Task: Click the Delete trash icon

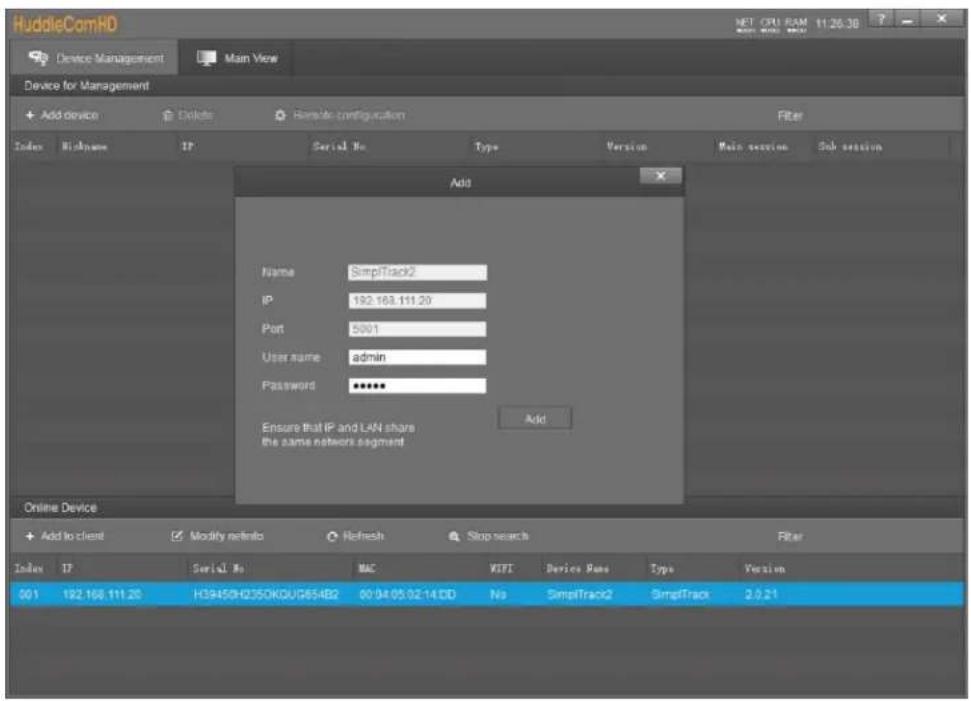Action: [167, 115]
